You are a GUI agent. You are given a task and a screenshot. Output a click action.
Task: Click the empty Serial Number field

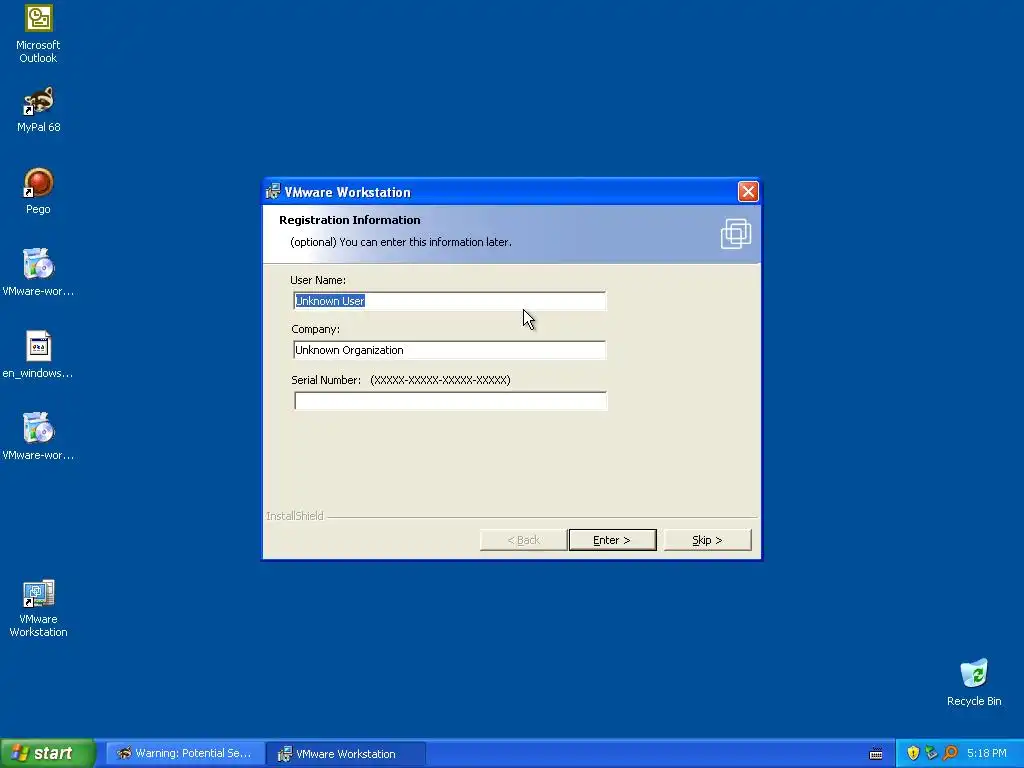(450, 401)
